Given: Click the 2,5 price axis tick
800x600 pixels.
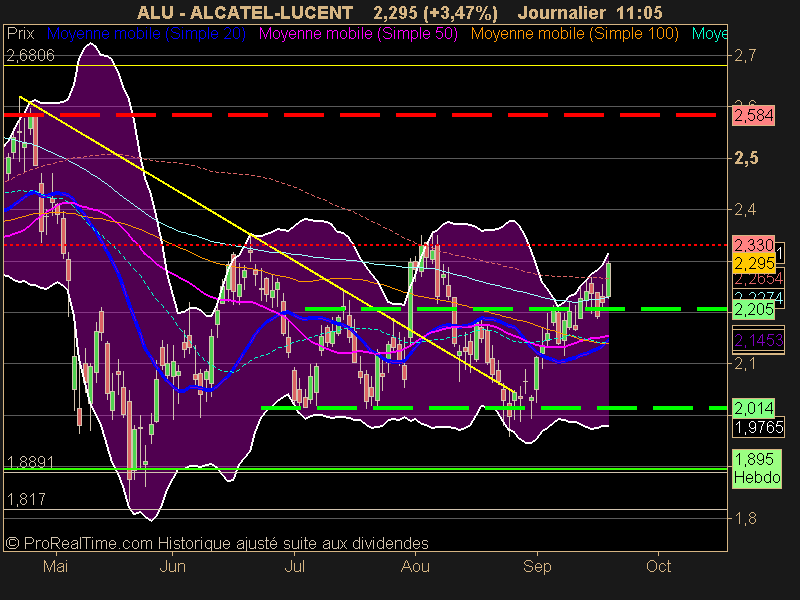Looking at the screenshot, I should tap(746, 158).
